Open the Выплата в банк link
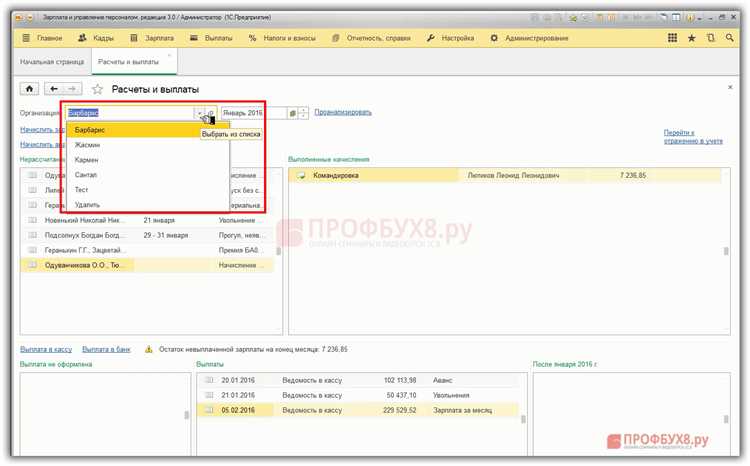The image size is (750, 466). click(x=106, y=349)
